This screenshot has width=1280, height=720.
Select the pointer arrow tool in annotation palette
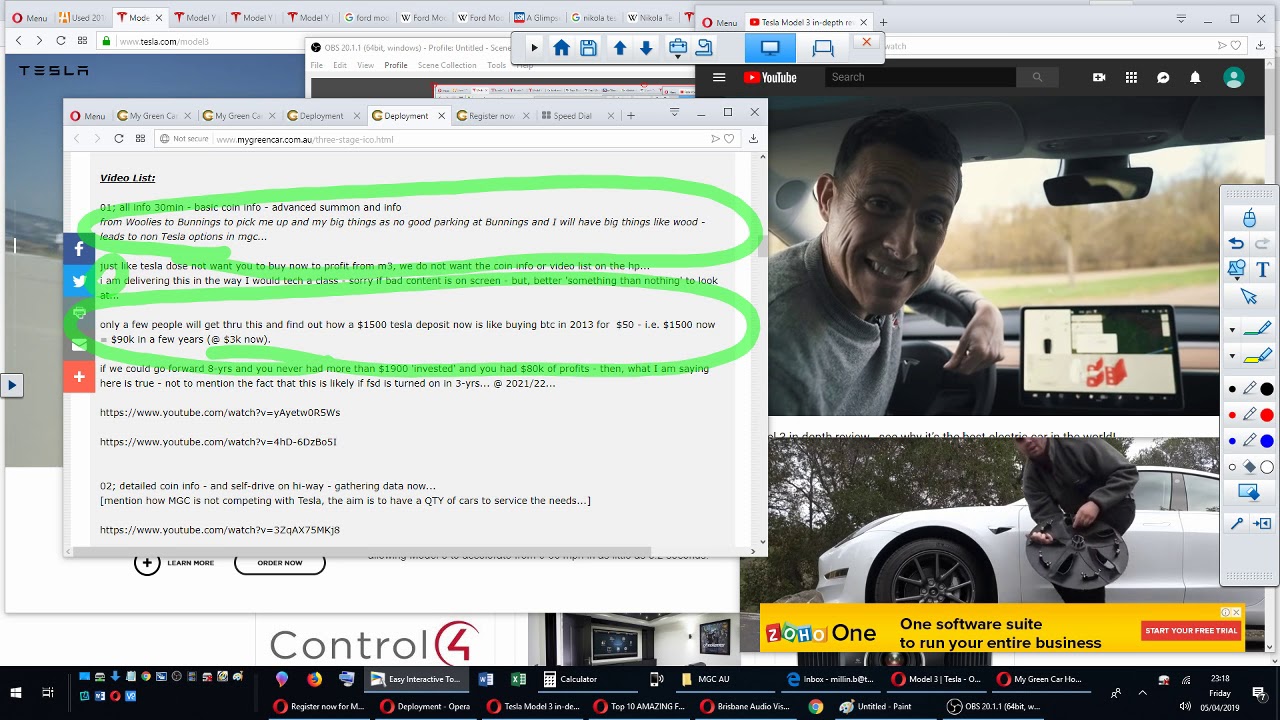(x=1249, y=296)
